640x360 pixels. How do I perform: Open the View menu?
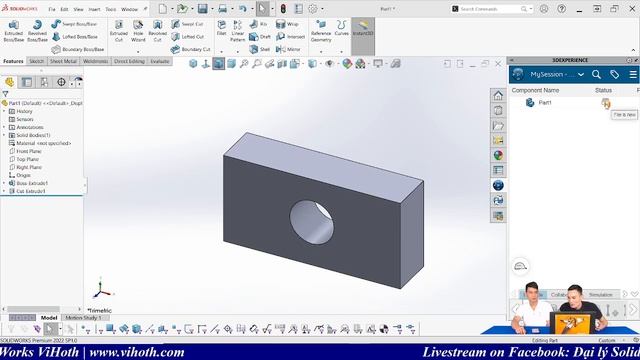[78, 9]
